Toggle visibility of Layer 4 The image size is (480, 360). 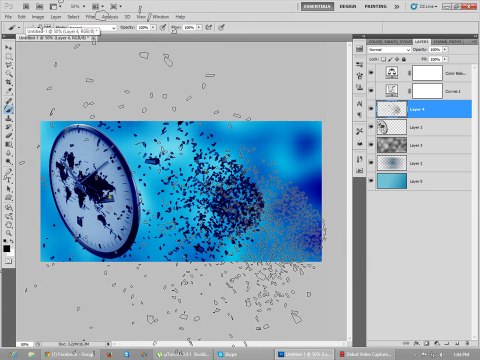[x=371, y=109]
